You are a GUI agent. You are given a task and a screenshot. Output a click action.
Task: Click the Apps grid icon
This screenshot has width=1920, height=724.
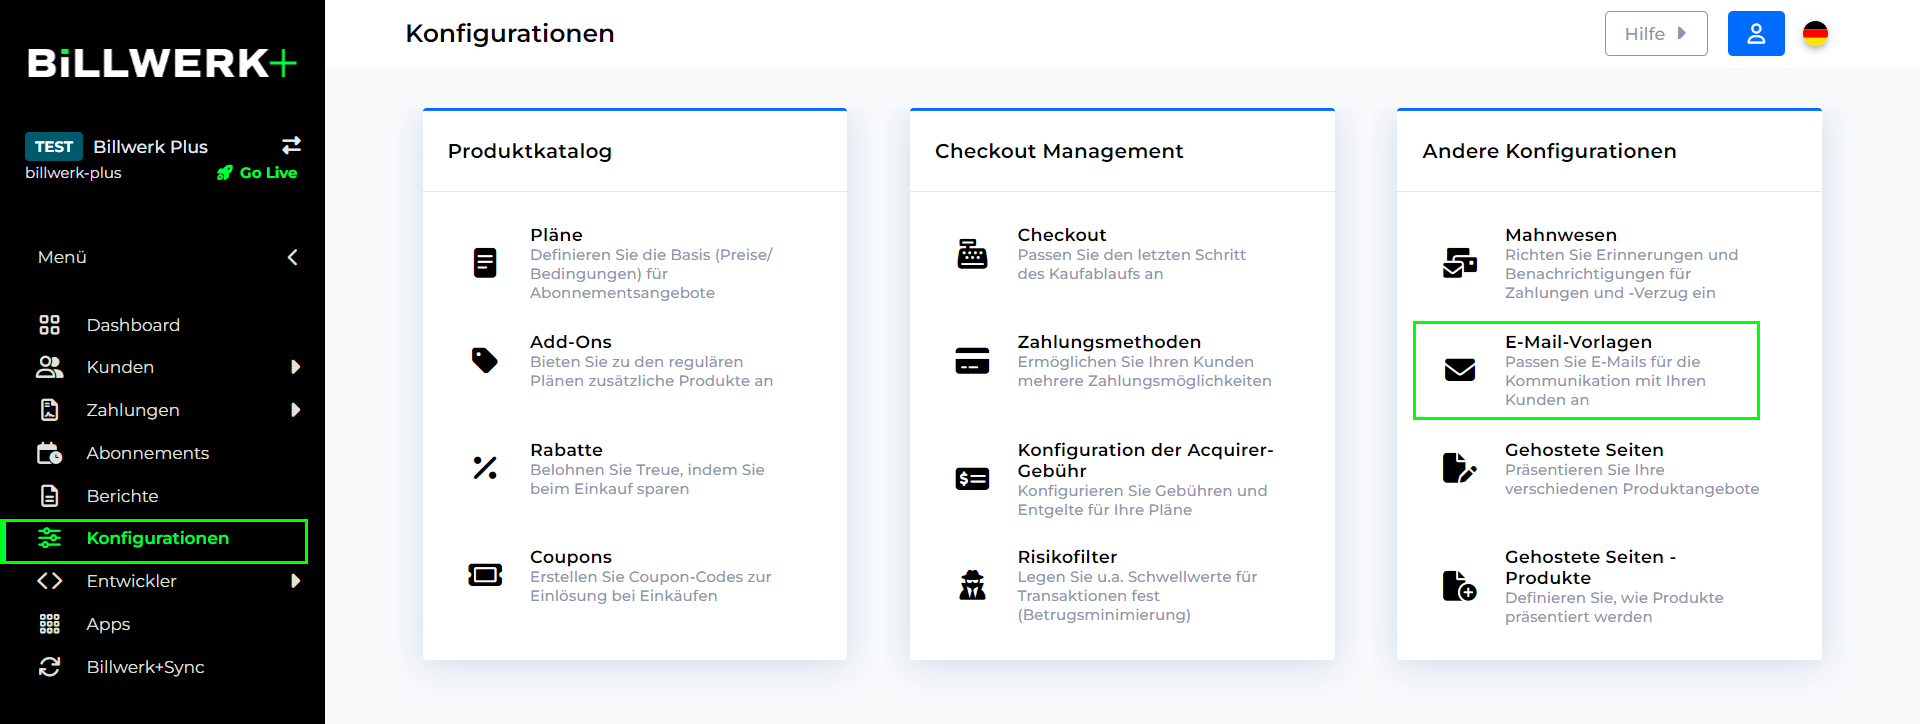pos(49,624)
